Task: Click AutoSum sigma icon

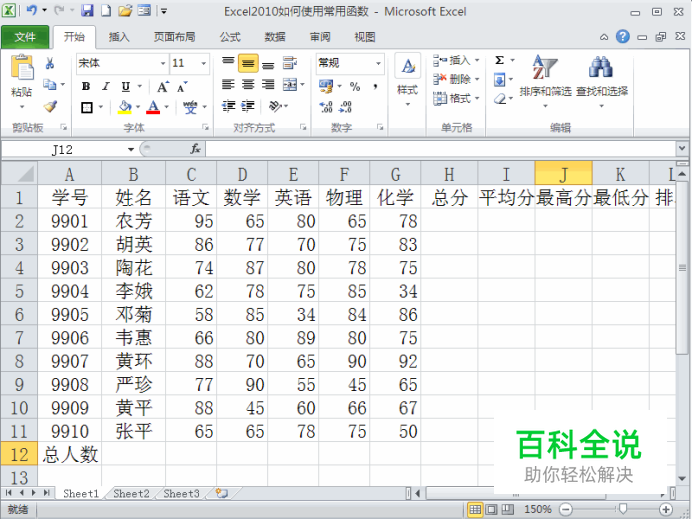Action: [500, 60]
